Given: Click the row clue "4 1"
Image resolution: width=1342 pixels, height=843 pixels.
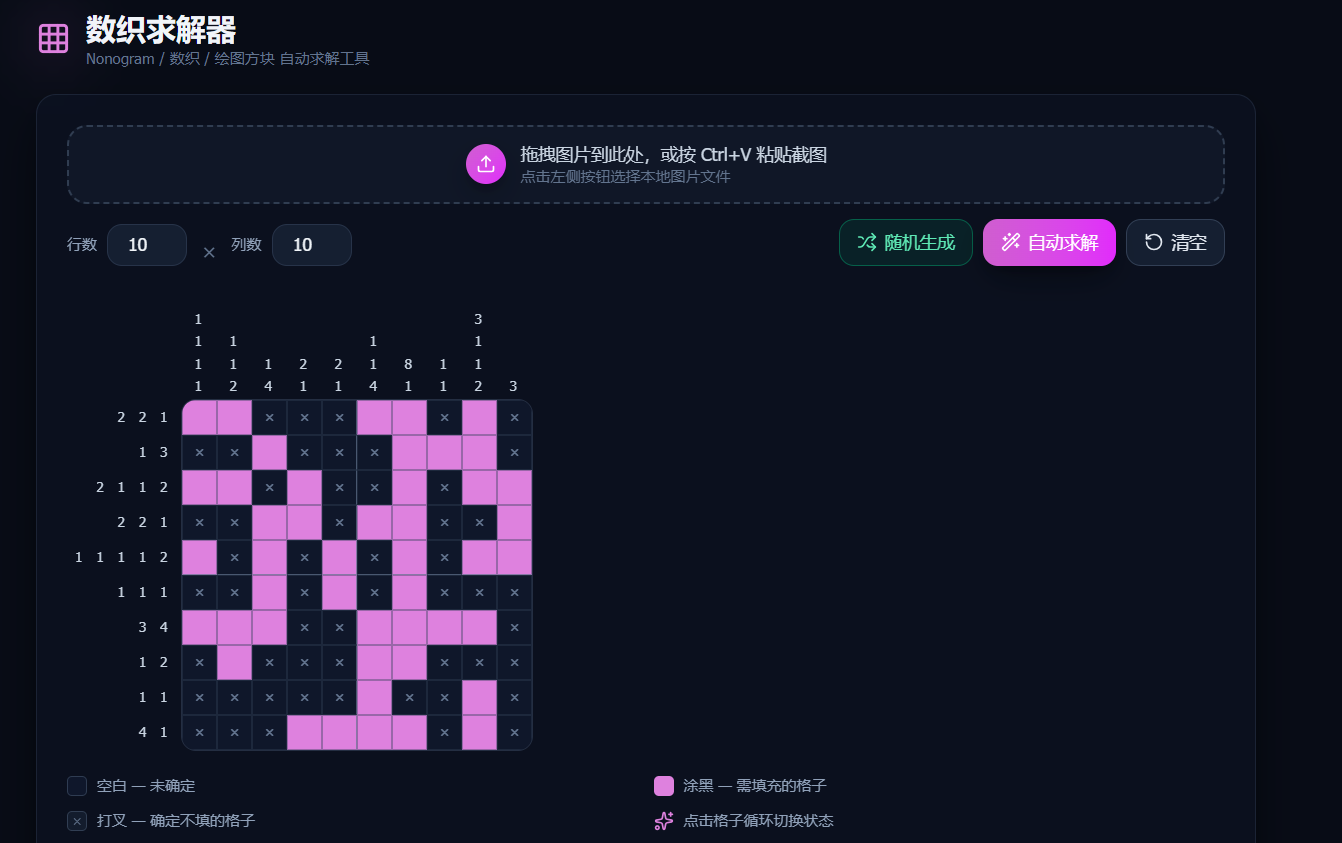Looking at the screenshot, I should click(153, 732).
